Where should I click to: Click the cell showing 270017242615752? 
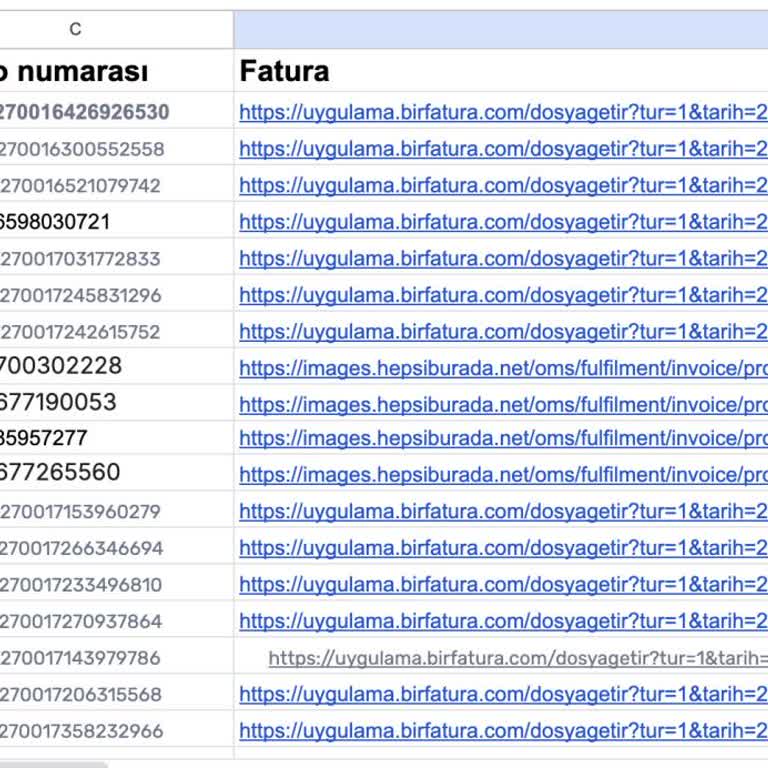click(80, 331)
